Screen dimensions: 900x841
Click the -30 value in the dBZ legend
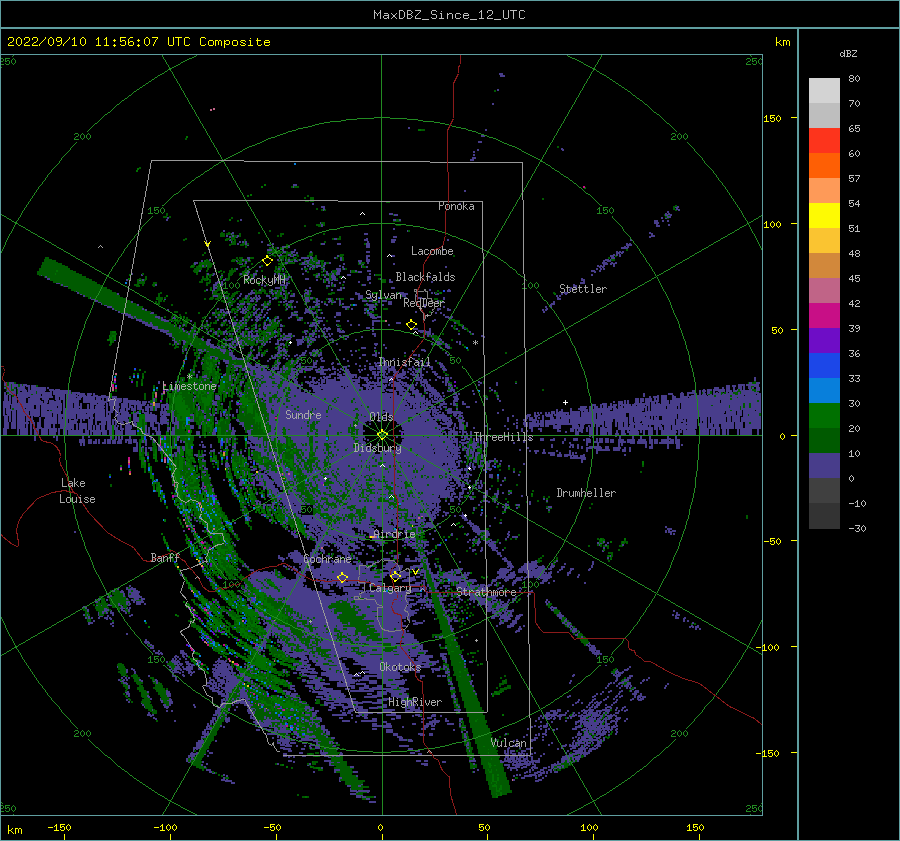857,528
